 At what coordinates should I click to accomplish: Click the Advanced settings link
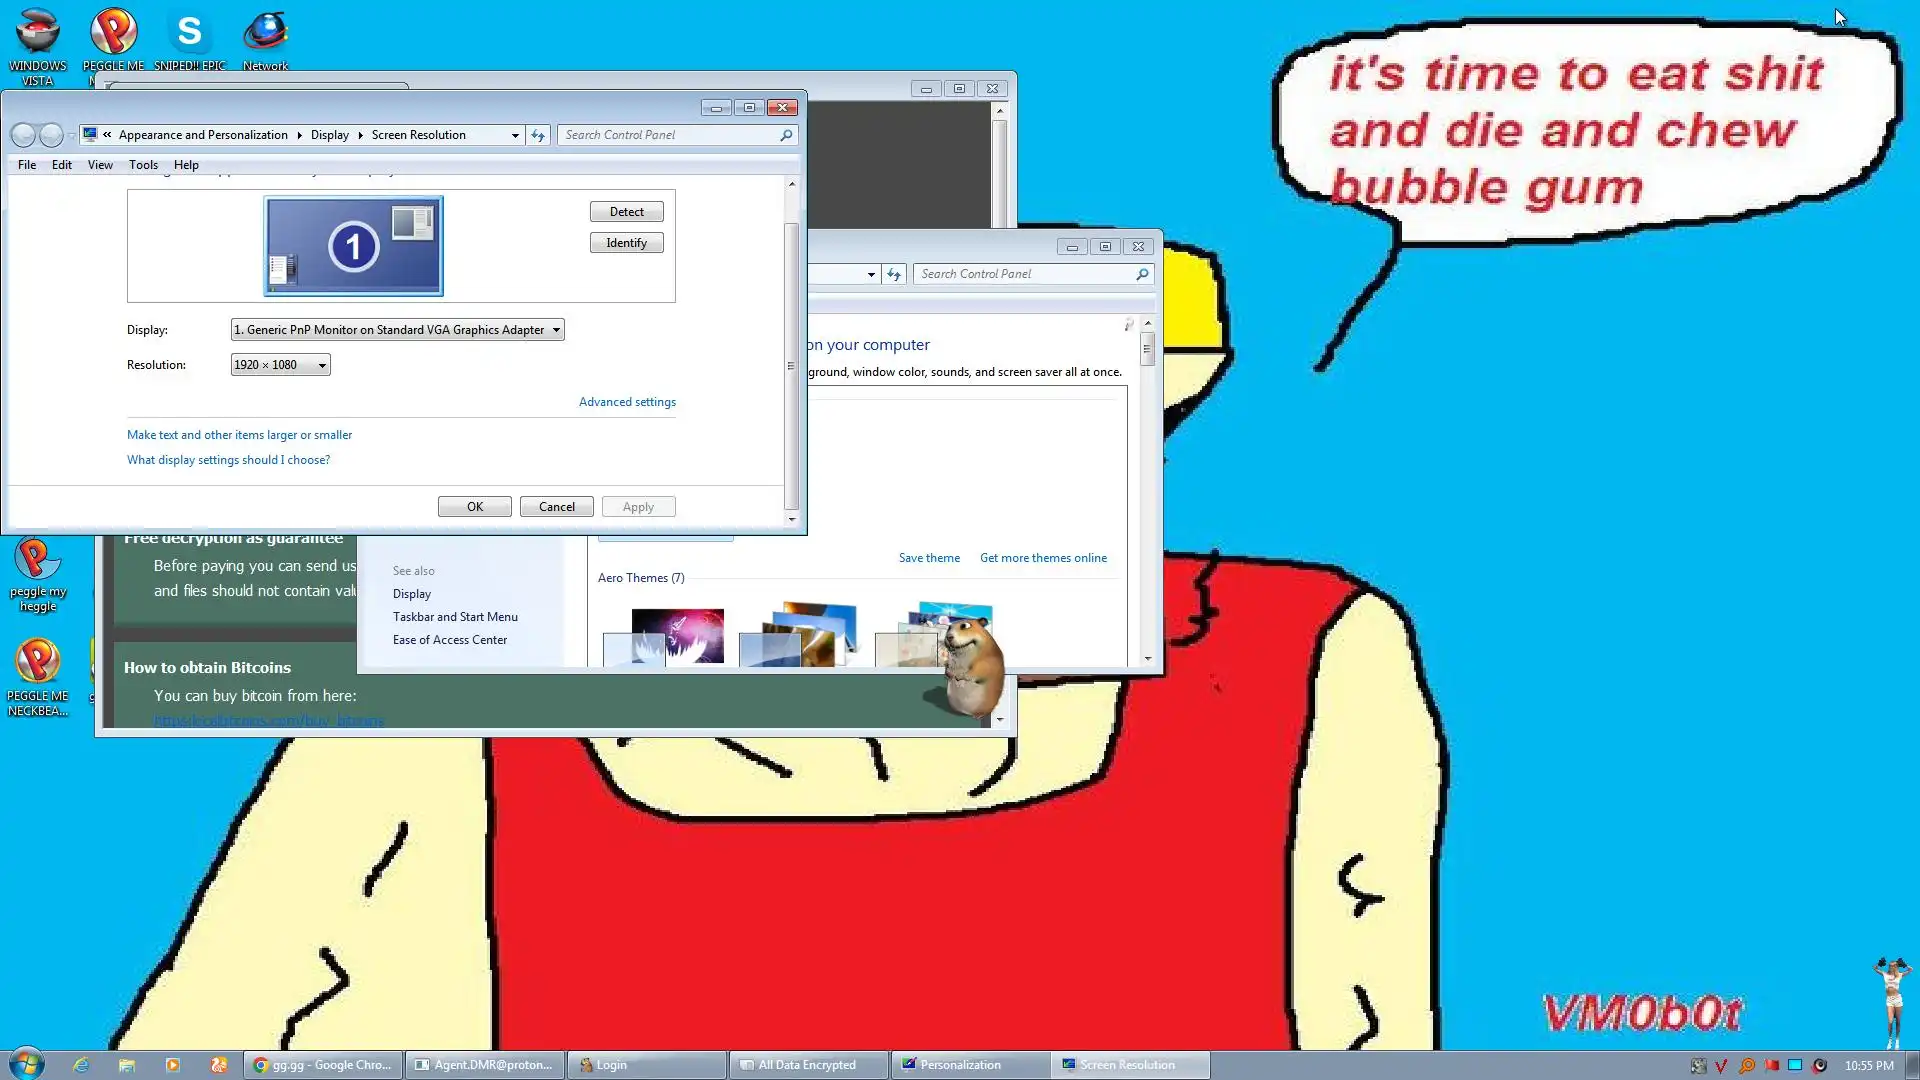point(627,402)
